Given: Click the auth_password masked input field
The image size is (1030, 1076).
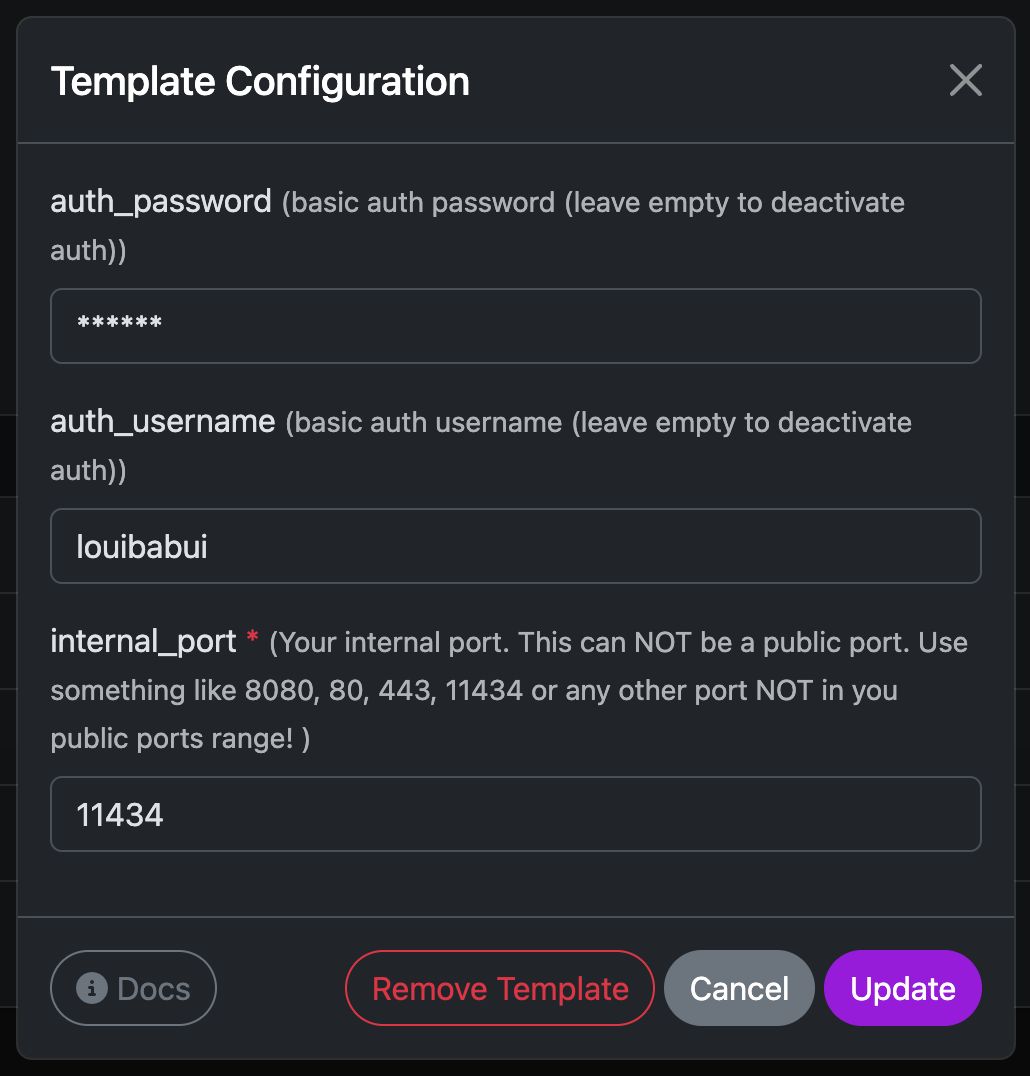Looking at the screenshot, I should (x=515, y=326).
